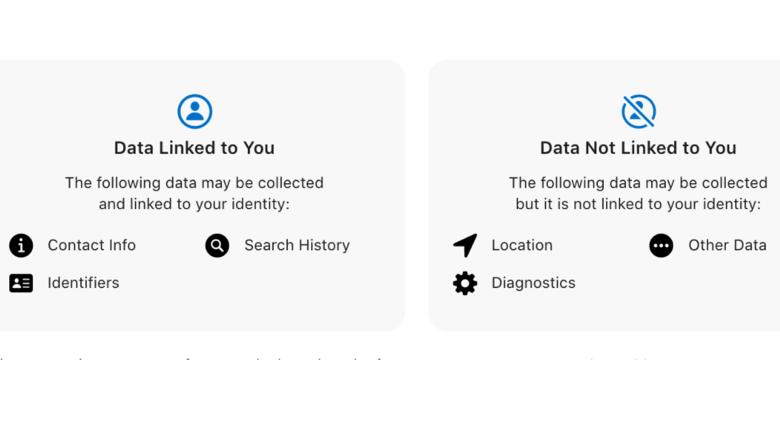This screenshot has height=439, width=780.
Task: Select the Diagnostics gear icon
Action: pos(465,283)
